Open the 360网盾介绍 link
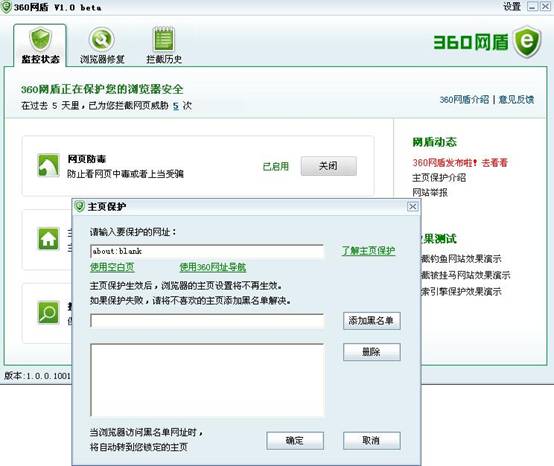 tap(464, 100)
